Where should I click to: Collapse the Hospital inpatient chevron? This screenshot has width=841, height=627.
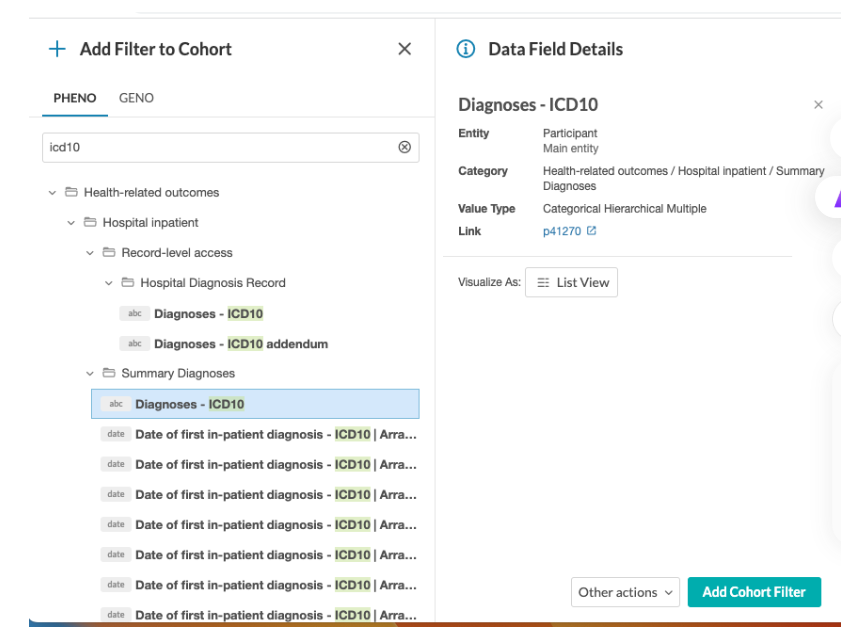71,222
